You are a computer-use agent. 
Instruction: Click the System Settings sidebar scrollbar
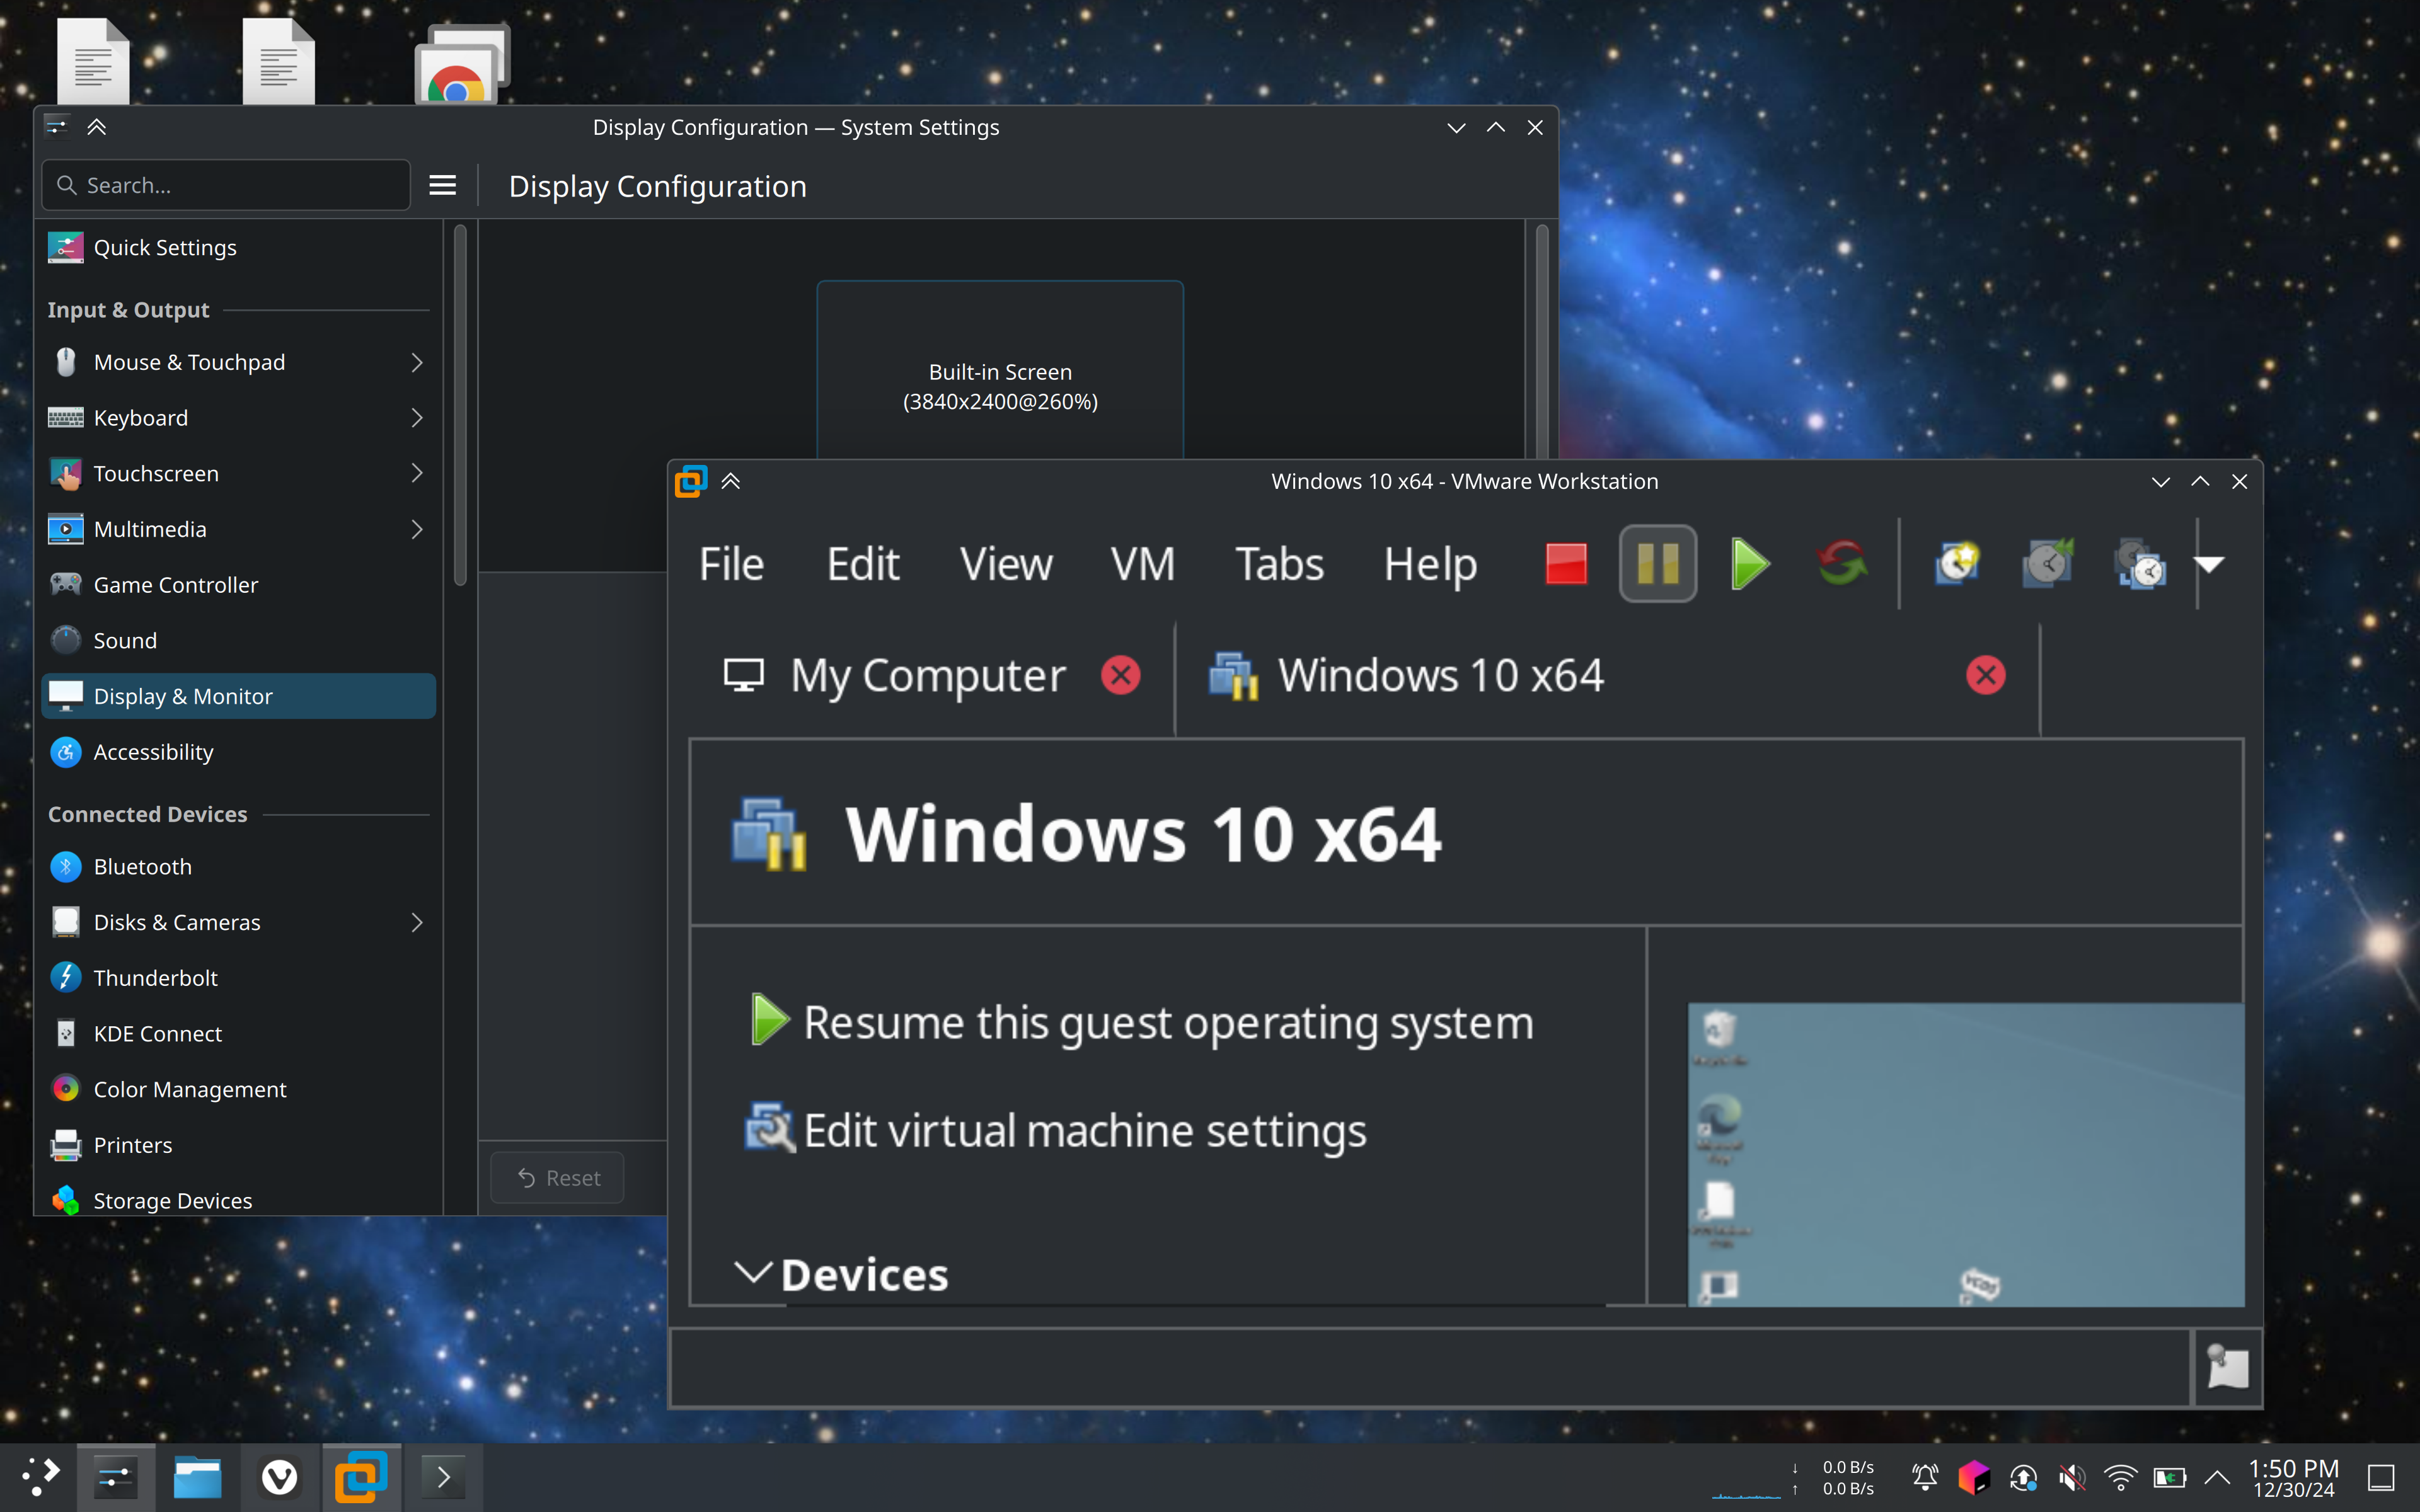pos(460,405)
